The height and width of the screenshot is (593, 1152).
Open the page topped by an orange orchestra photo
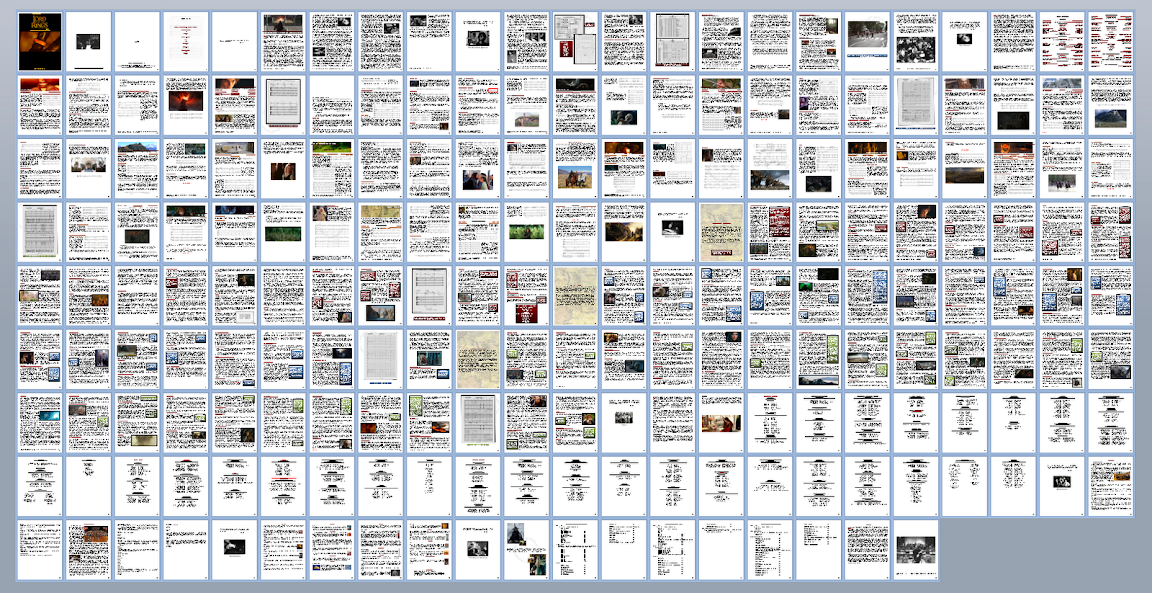(x=88, y=550)
